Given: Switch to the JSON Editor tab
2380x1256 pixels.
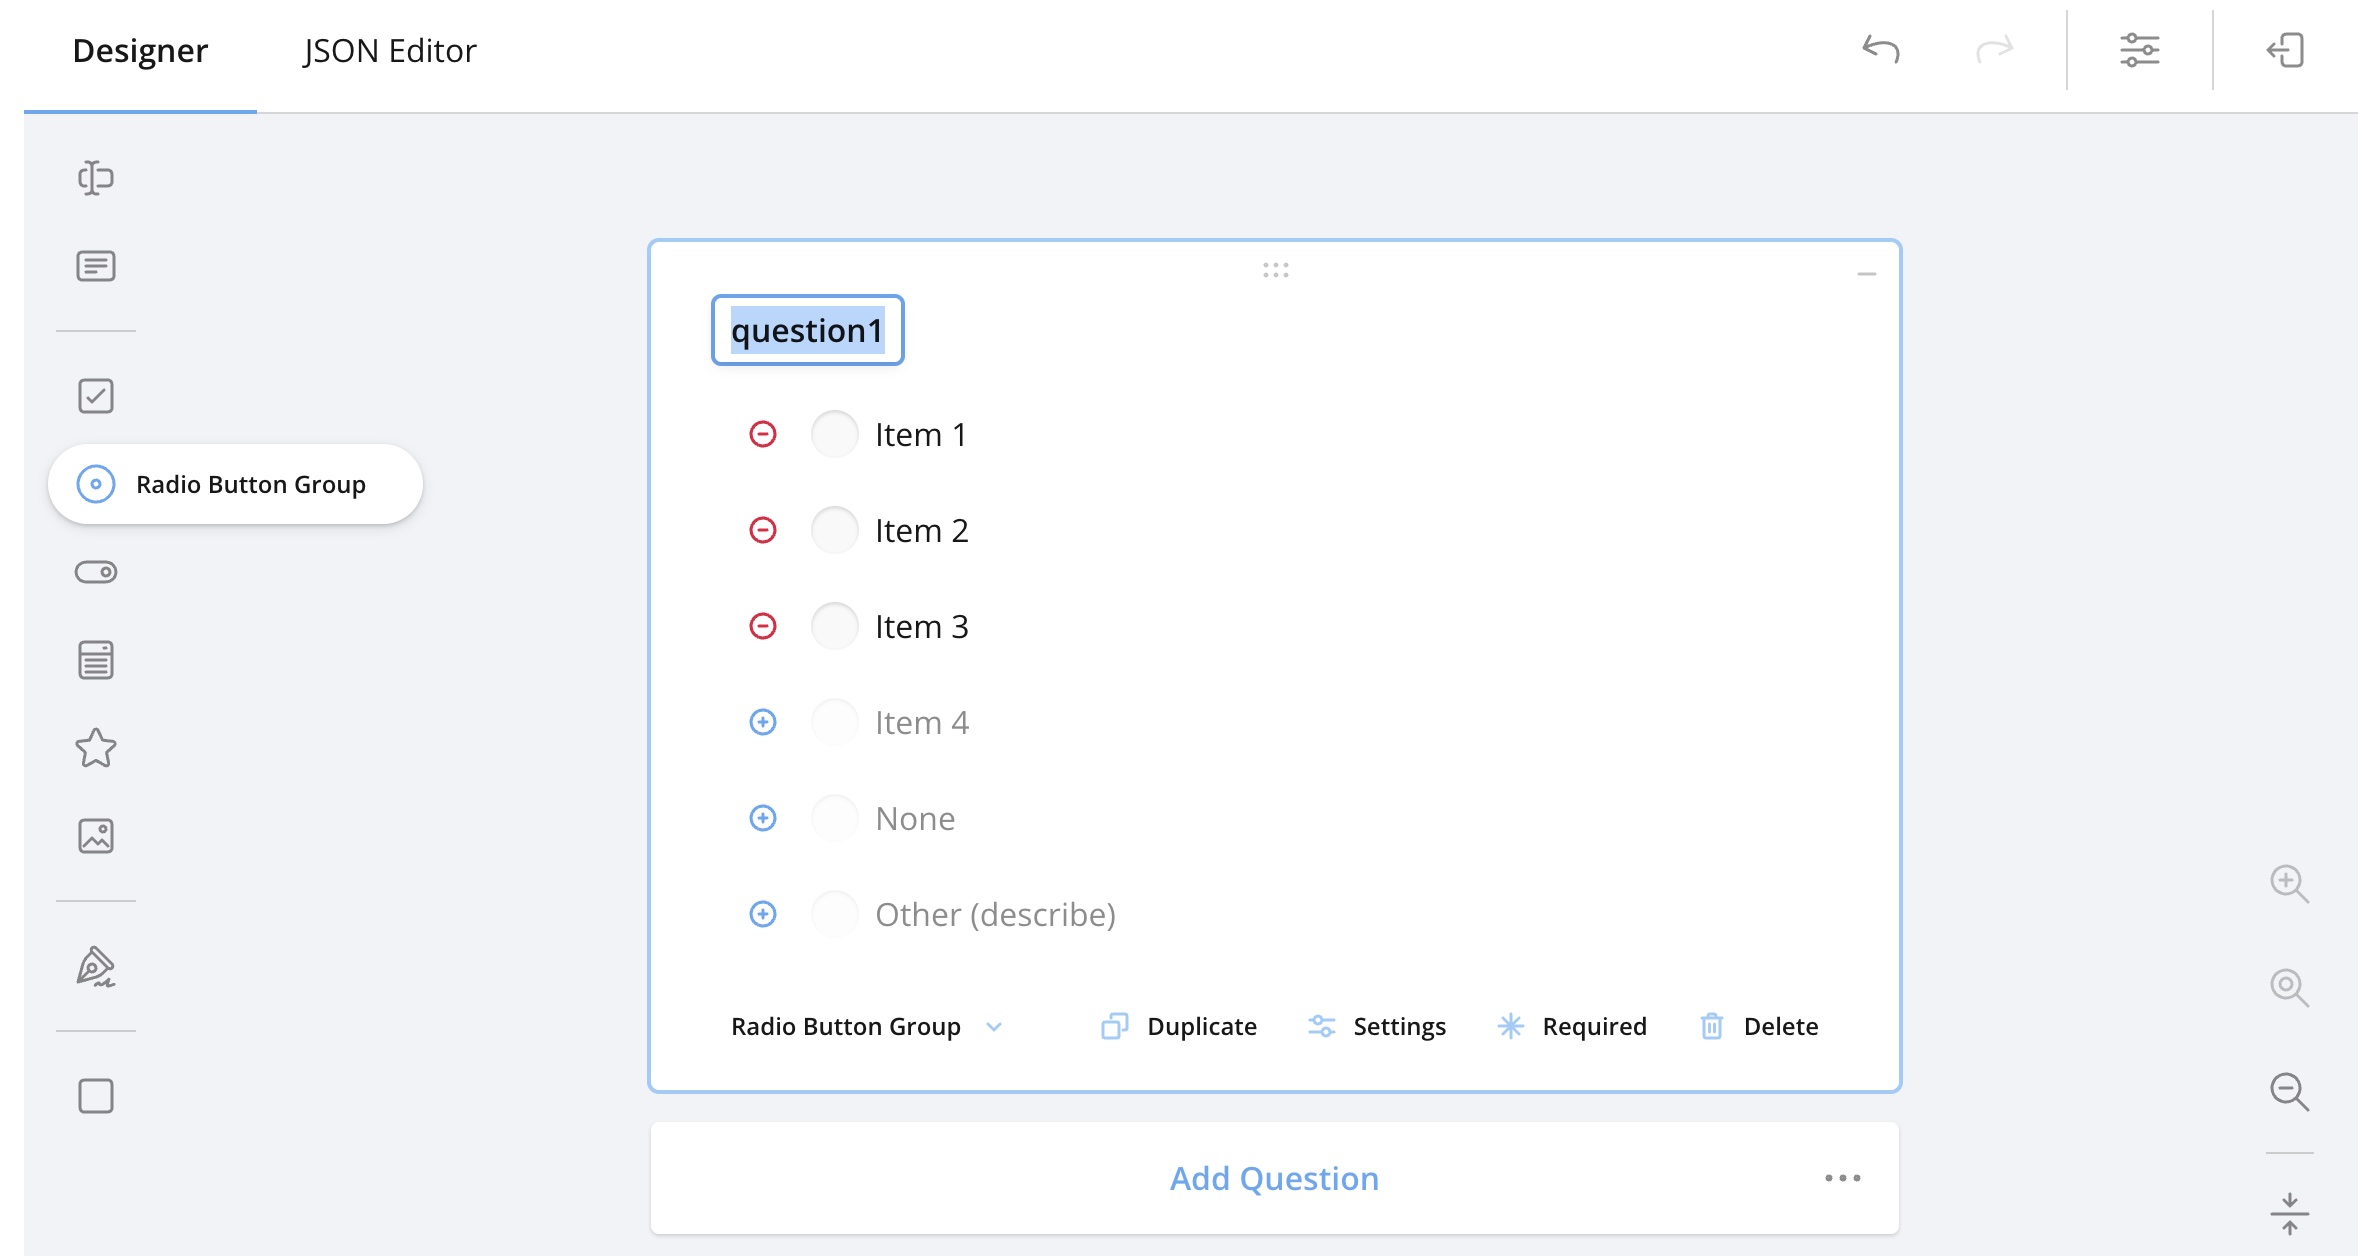Looking at the screenshot, I should click(x=390, y=51).
